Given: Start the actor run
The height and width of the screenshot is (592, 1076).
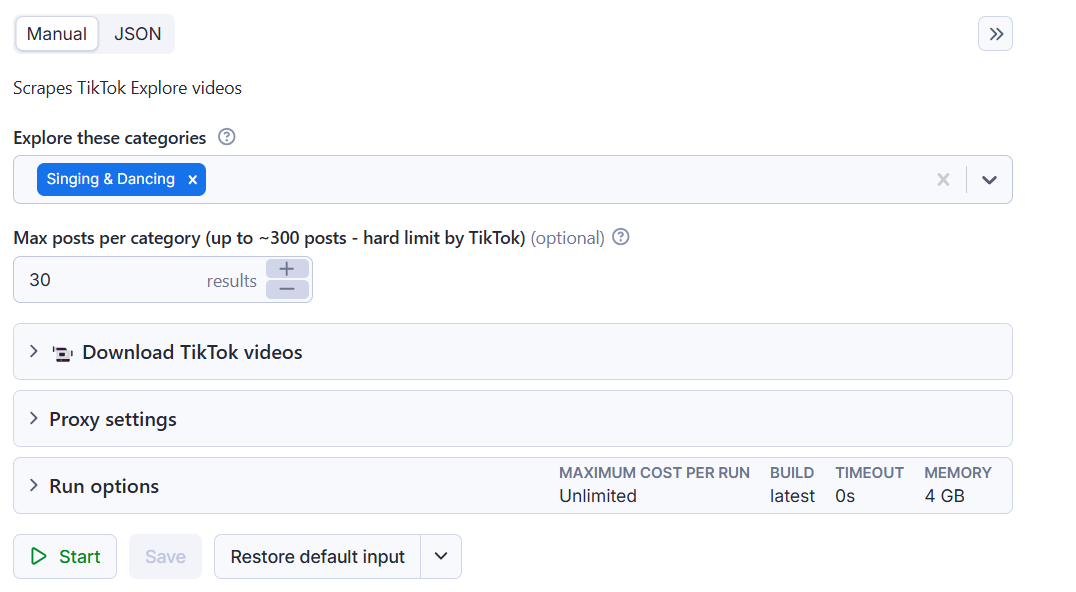Looking at the screenshot, I should [x=65, y=556].
